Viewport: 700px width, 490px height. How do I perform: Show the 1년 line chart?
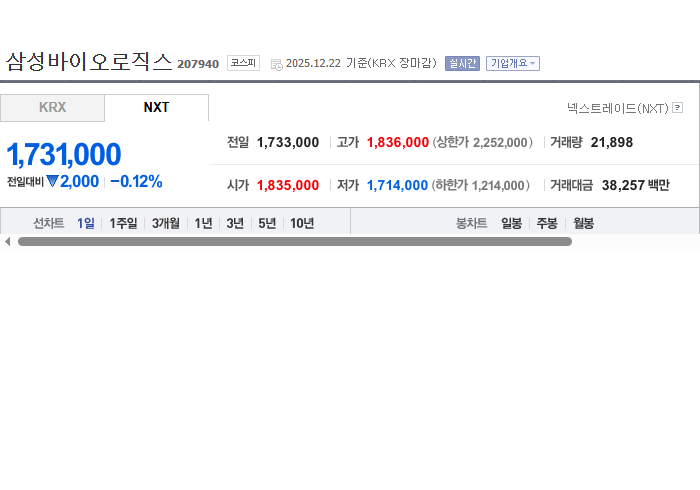click(203, 223)
